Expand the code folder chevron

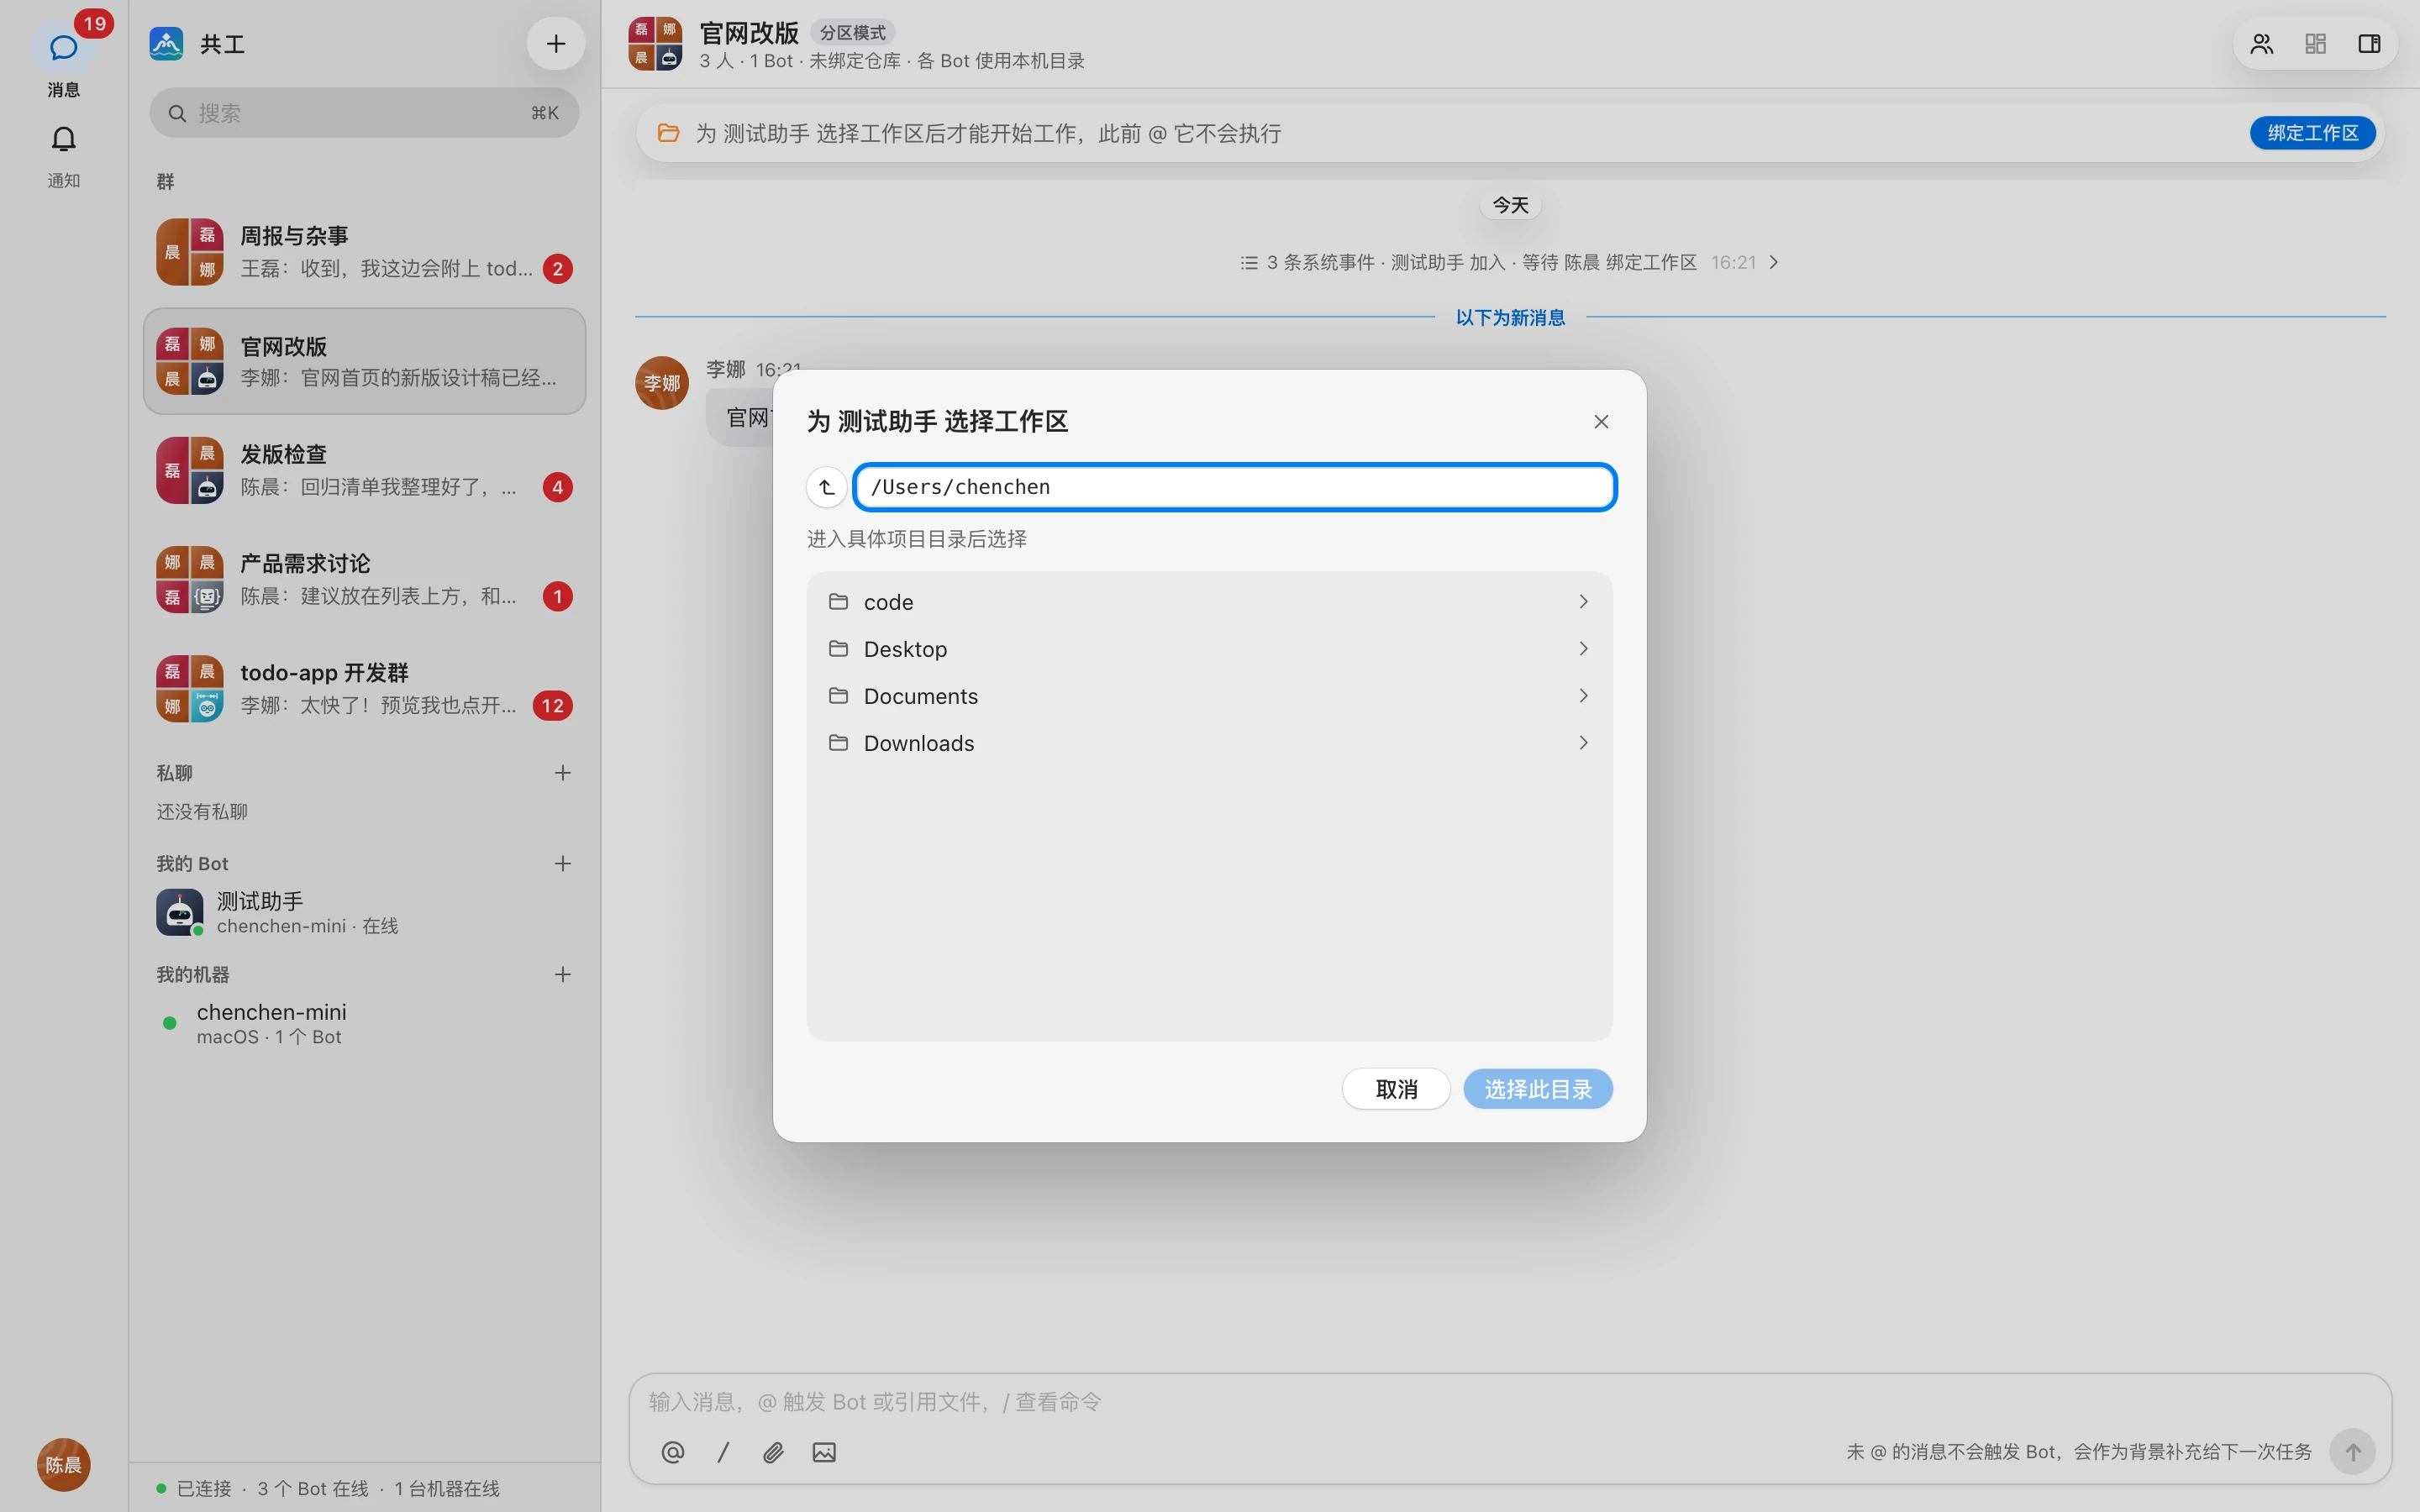point(1583,602)
